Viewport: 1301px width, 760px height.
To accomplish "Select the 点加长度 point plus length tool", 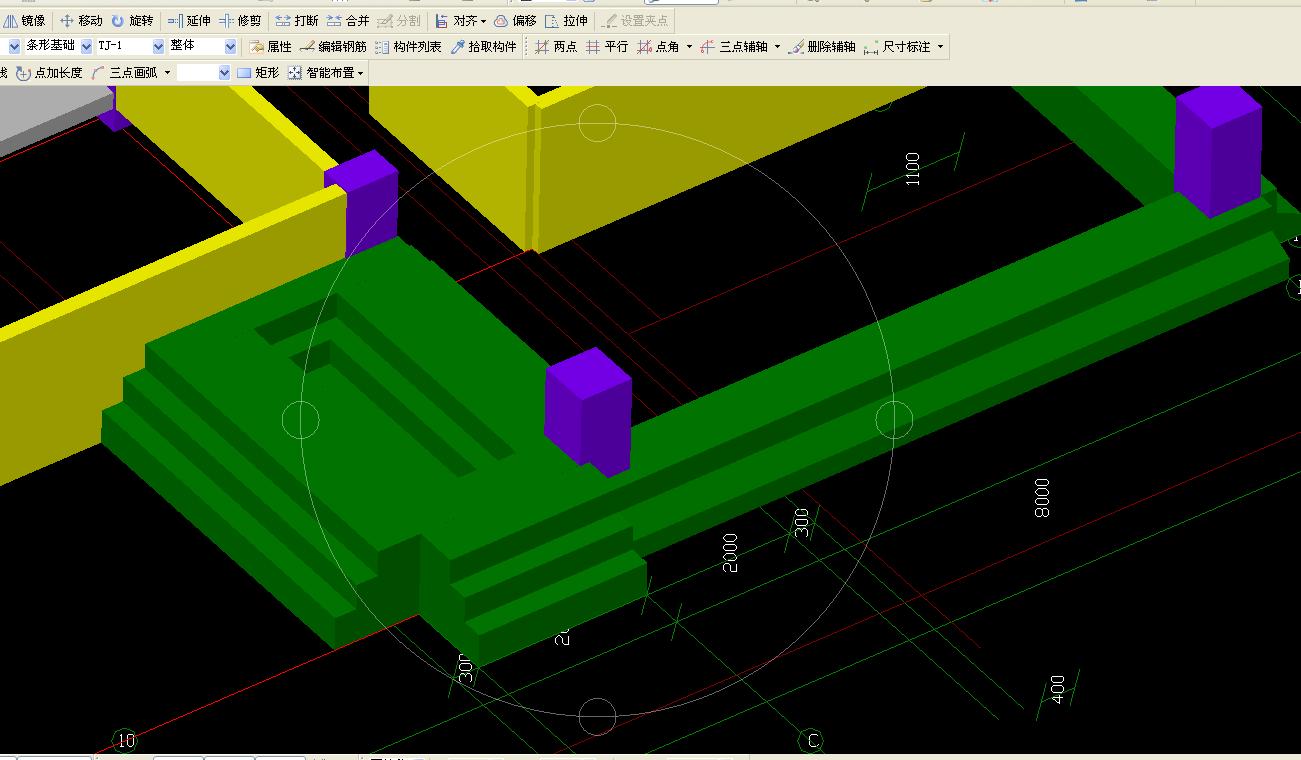I will click(49, 72).
